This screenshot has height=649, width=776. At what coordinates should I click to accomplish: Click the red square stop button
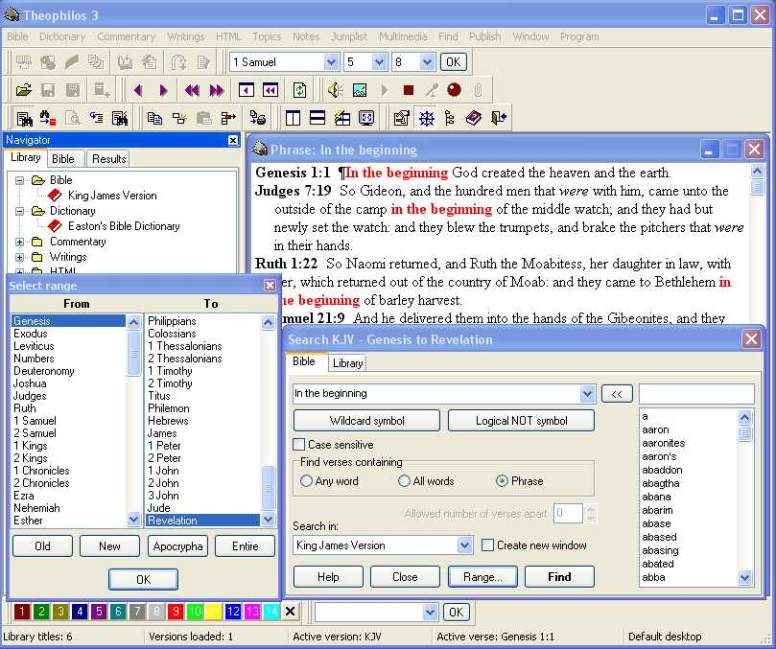[x=408, y=90]
